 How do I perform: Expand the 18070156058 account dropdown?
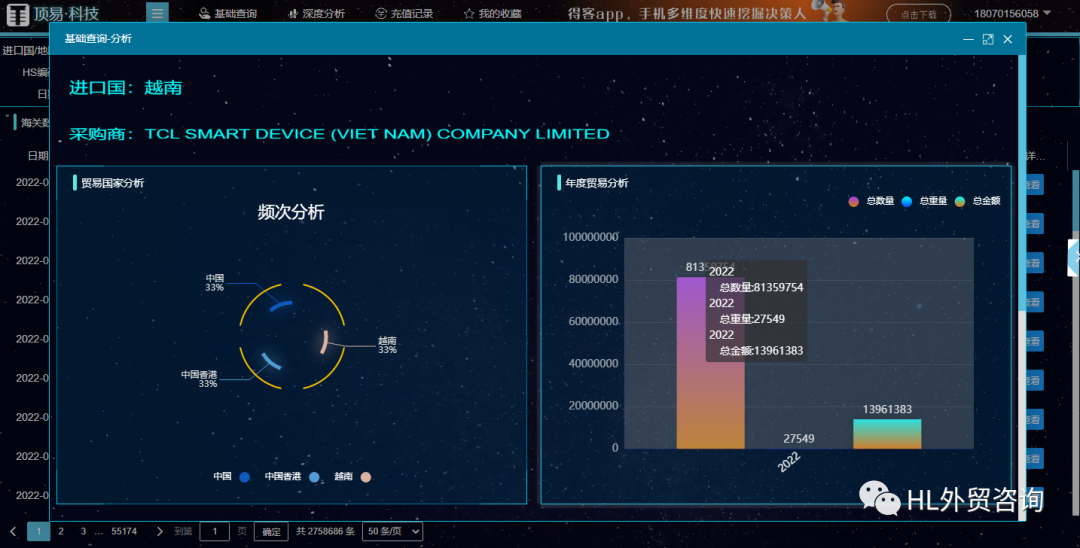[1012, 13]
